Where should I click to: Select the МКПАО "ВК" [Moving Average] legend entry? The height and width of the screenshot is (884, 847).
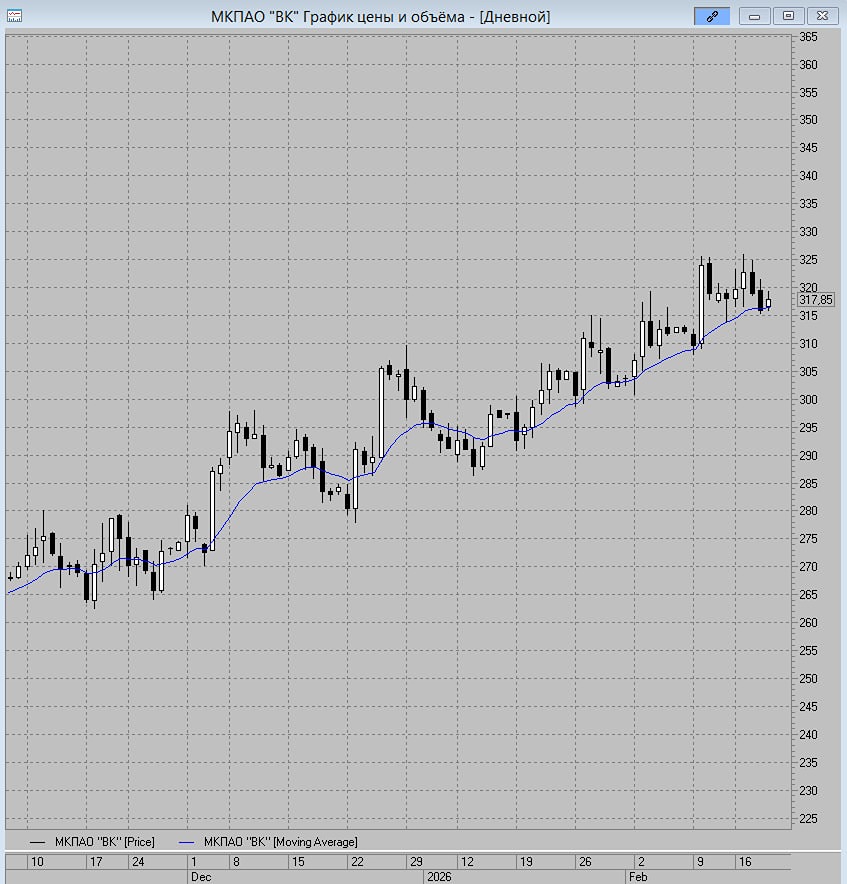tap(280, 842)
